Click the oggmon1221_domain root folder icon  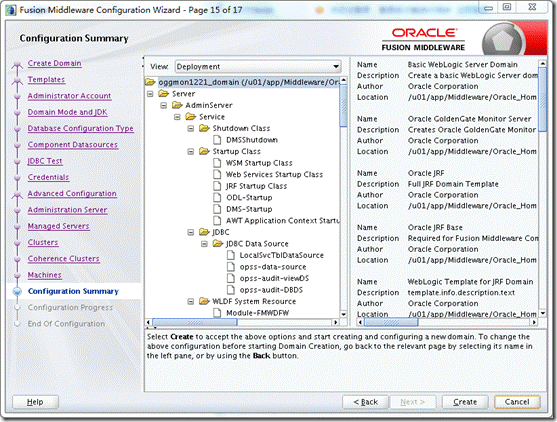click(150, 82)
